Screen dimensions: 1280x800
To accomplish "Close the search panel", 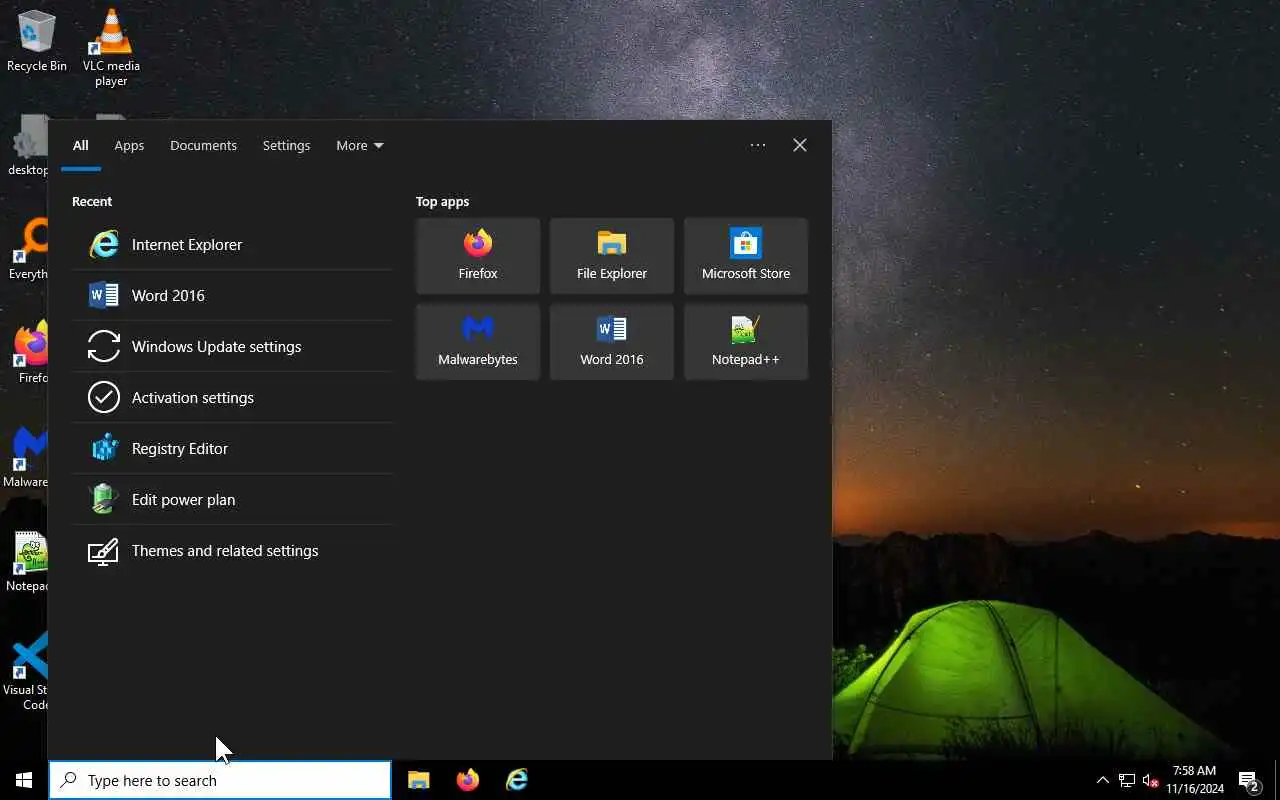I will click(x=800, y=145).
